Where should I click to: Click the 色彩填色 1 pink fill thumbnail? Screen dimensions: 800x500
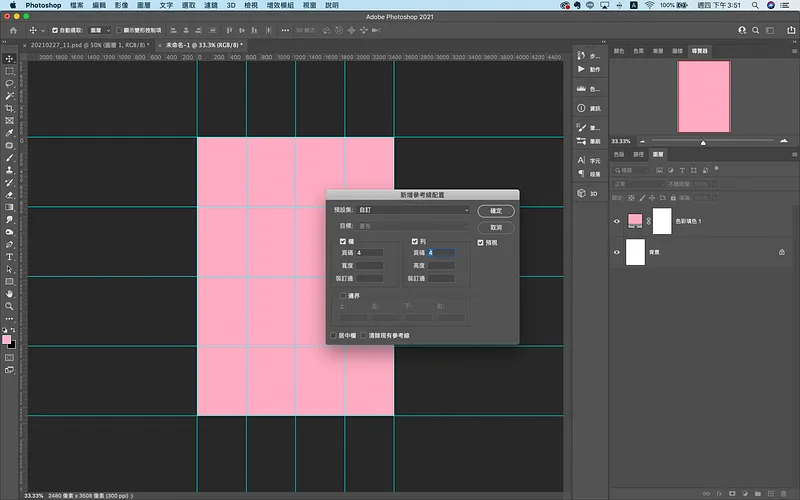[x=635, y=221]
